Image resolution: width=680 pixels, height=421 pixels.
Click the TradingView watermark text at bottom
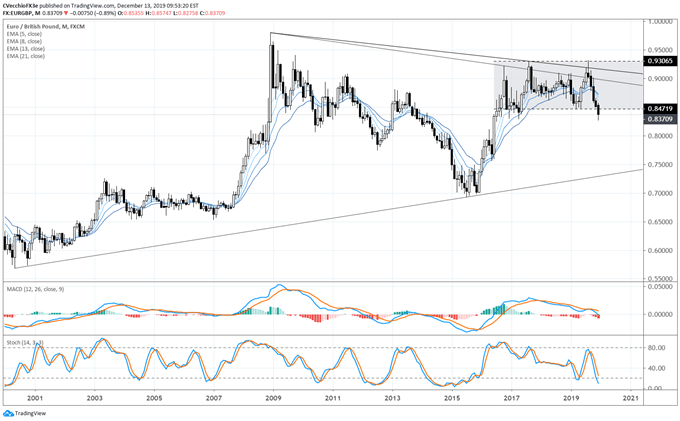pyautogui.click(x=30, y=414)
